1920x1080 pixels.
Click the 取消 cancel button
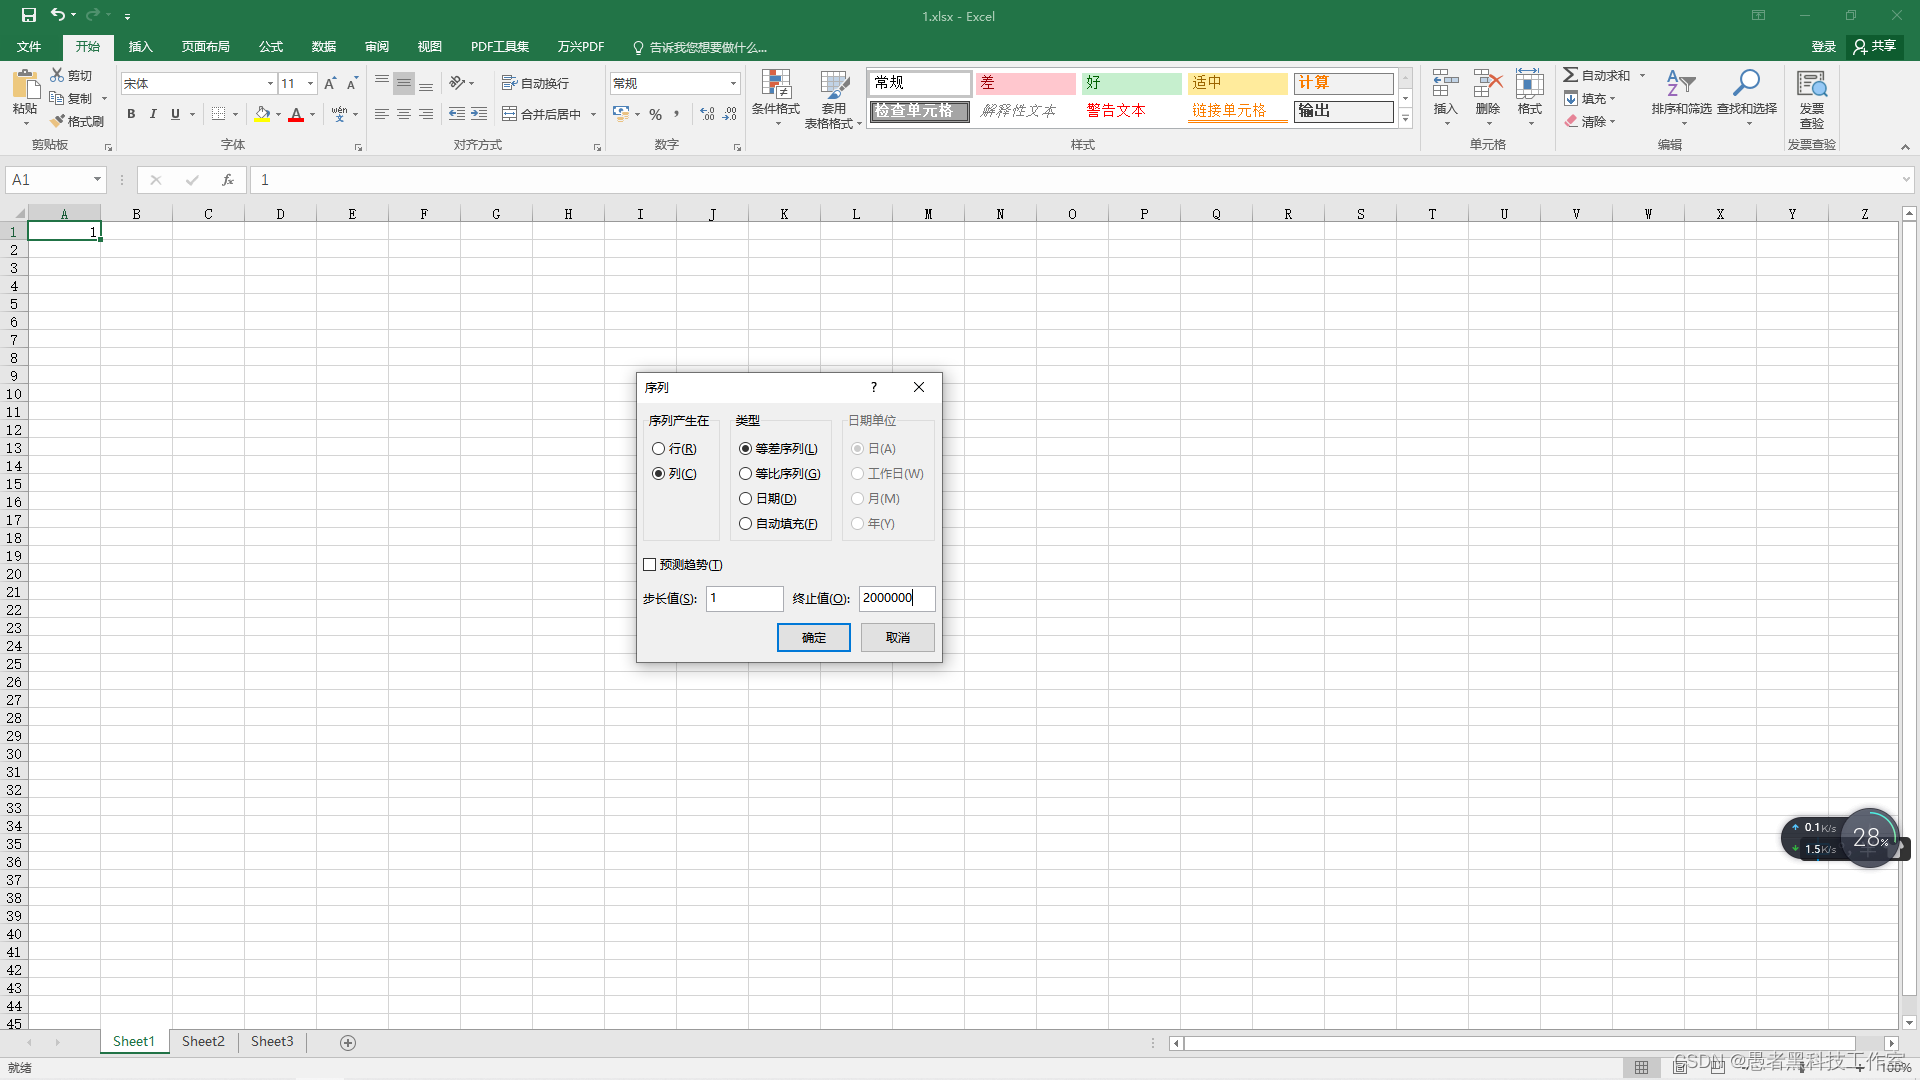898,637
